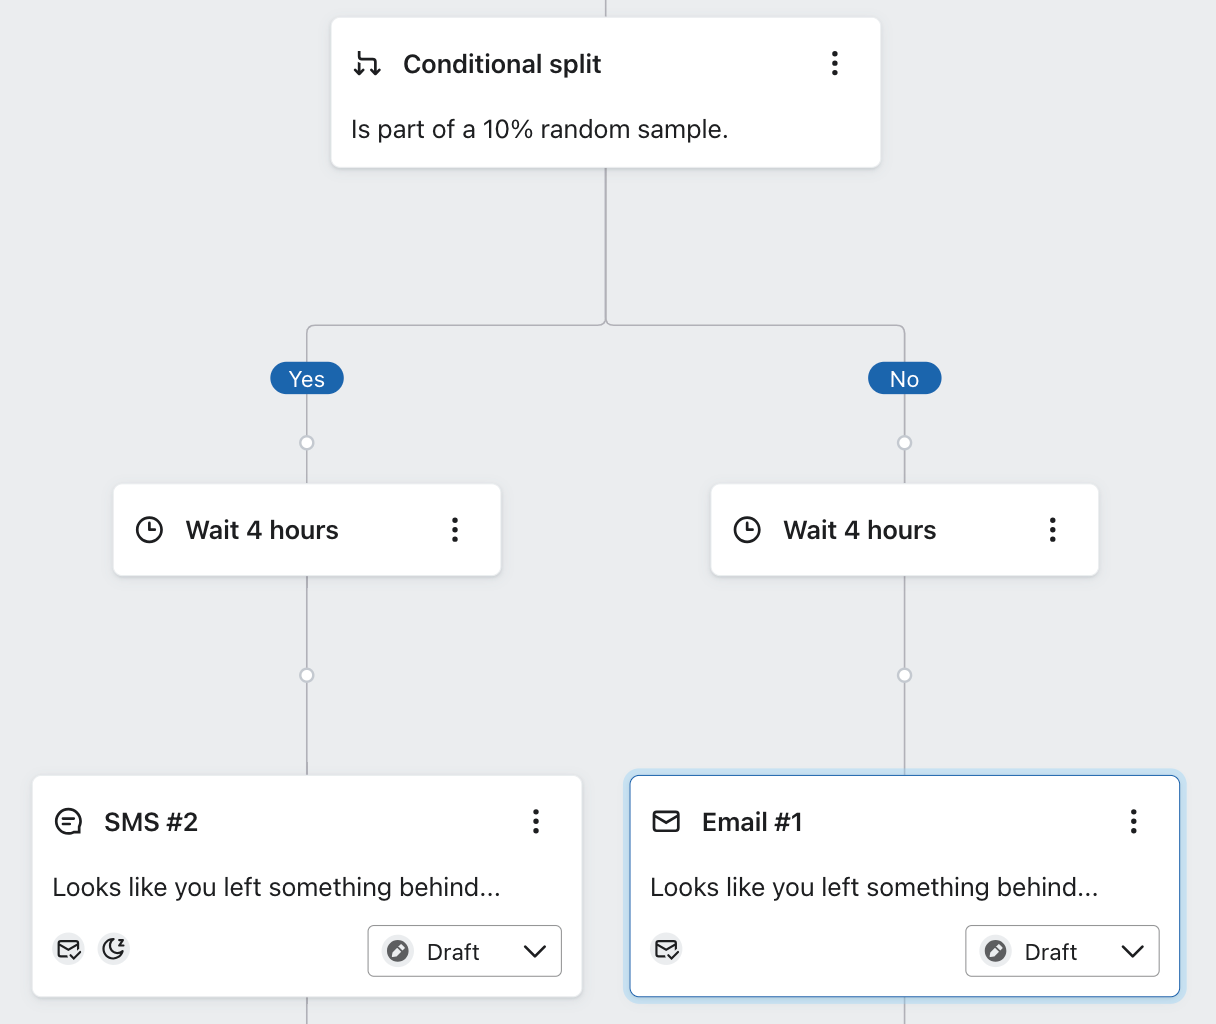Click the No branch badge
Screen dimensions: 1216x1024
904,378
